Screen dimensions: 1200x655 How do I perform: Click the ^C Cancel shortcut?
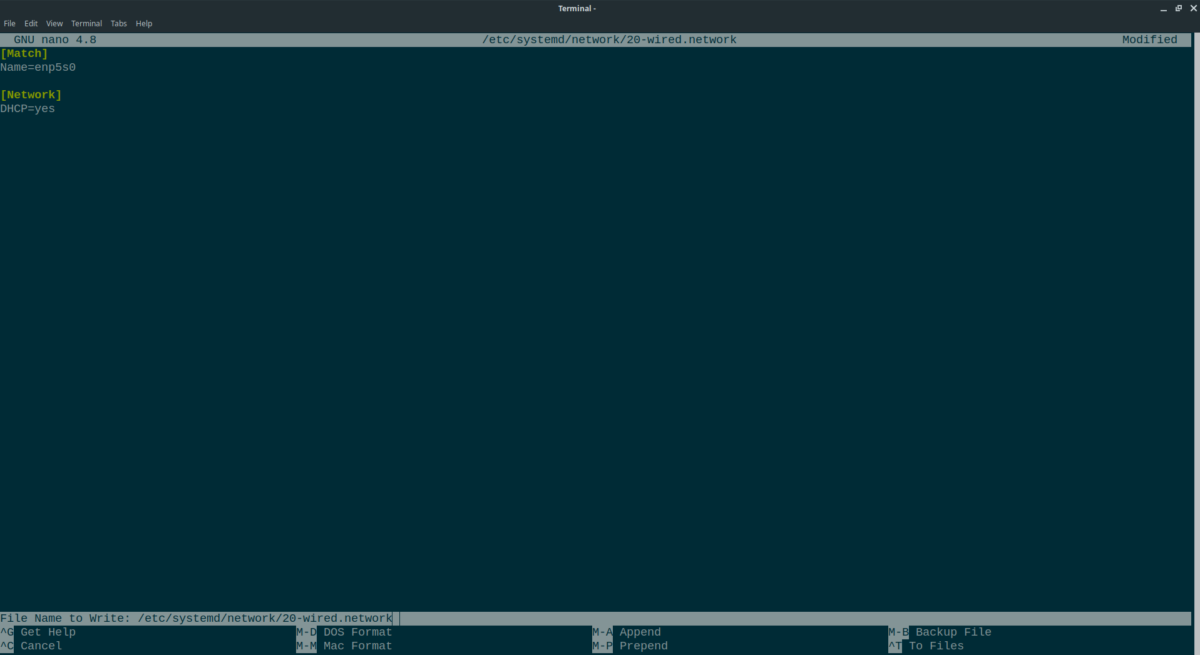(31, 646)
